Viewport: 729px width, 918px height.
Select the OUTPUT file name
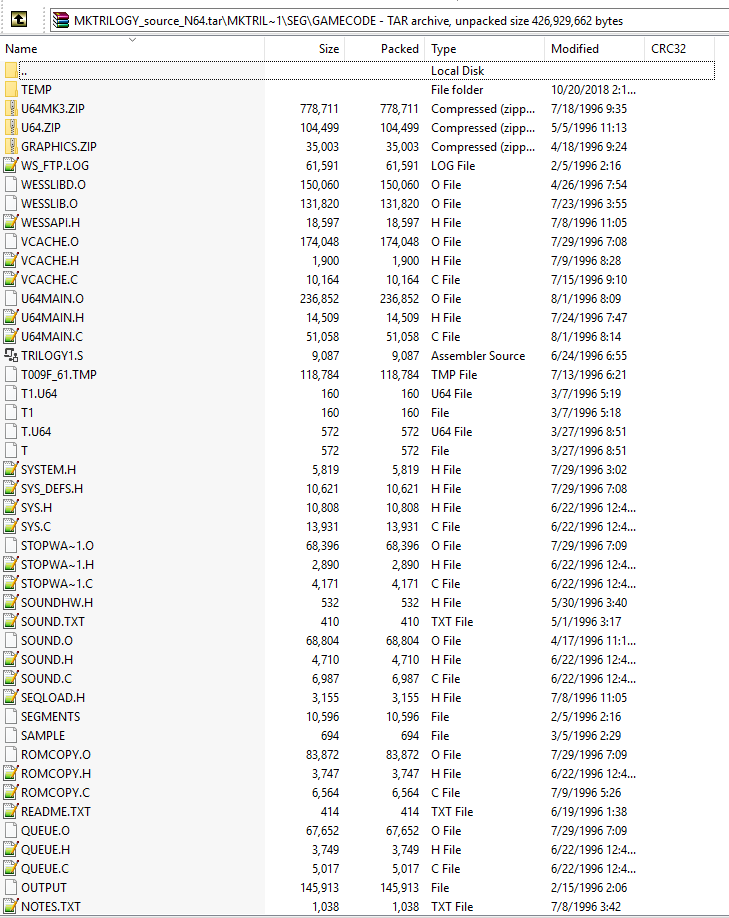(44, 888)
